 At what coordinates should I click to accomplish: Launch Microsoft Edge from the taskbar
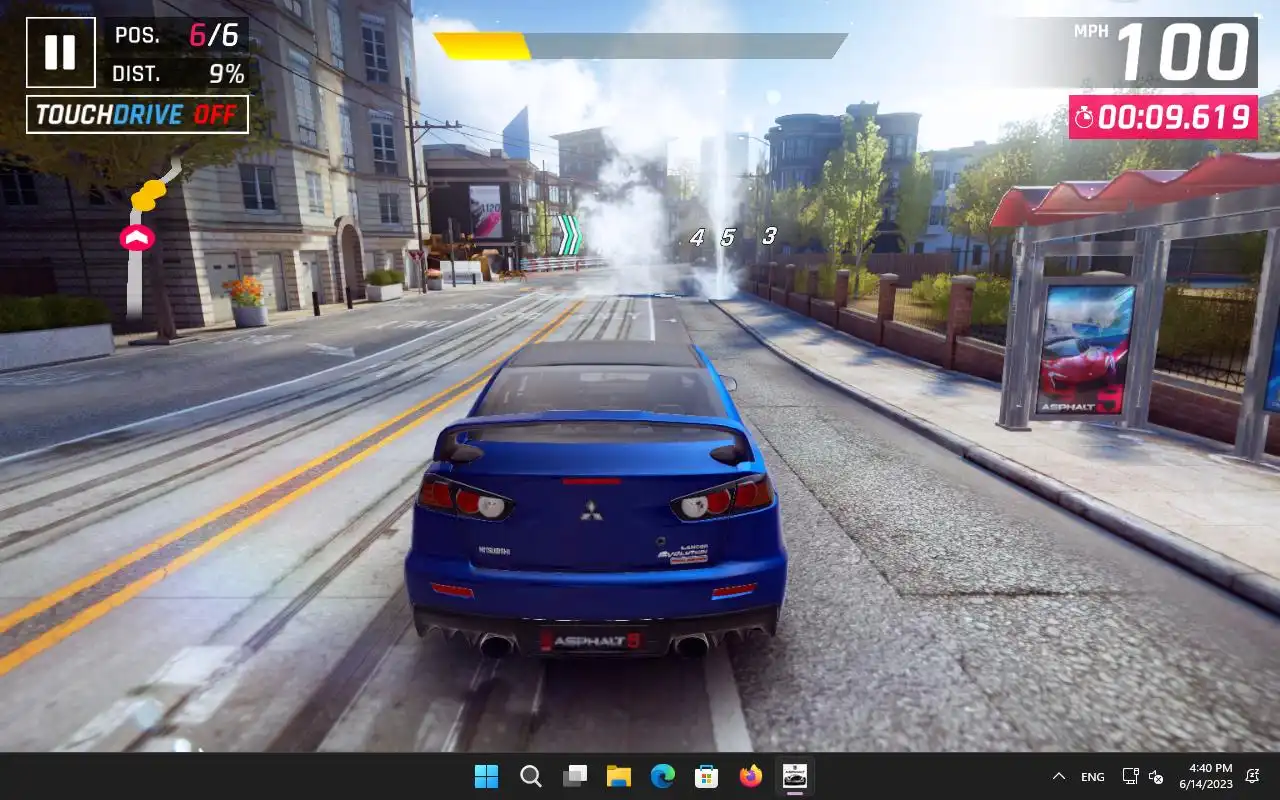pyautogui.click(x=663, y=776)
